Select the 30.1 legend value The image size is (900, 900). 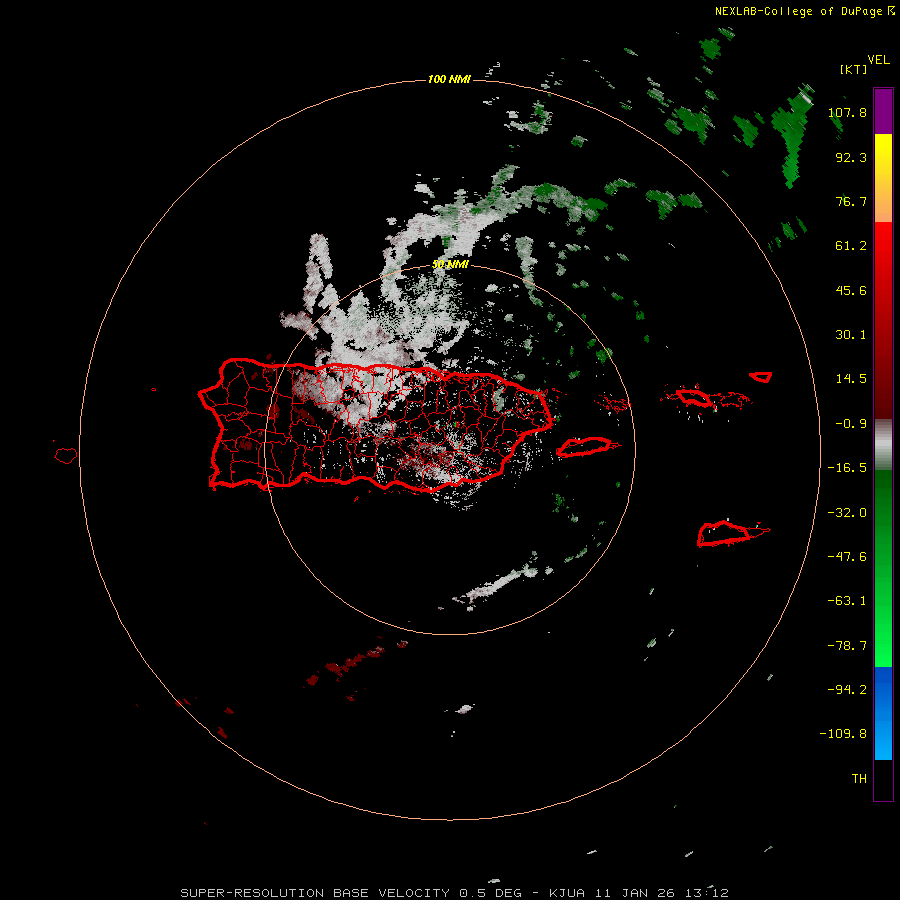pos(851,335)
